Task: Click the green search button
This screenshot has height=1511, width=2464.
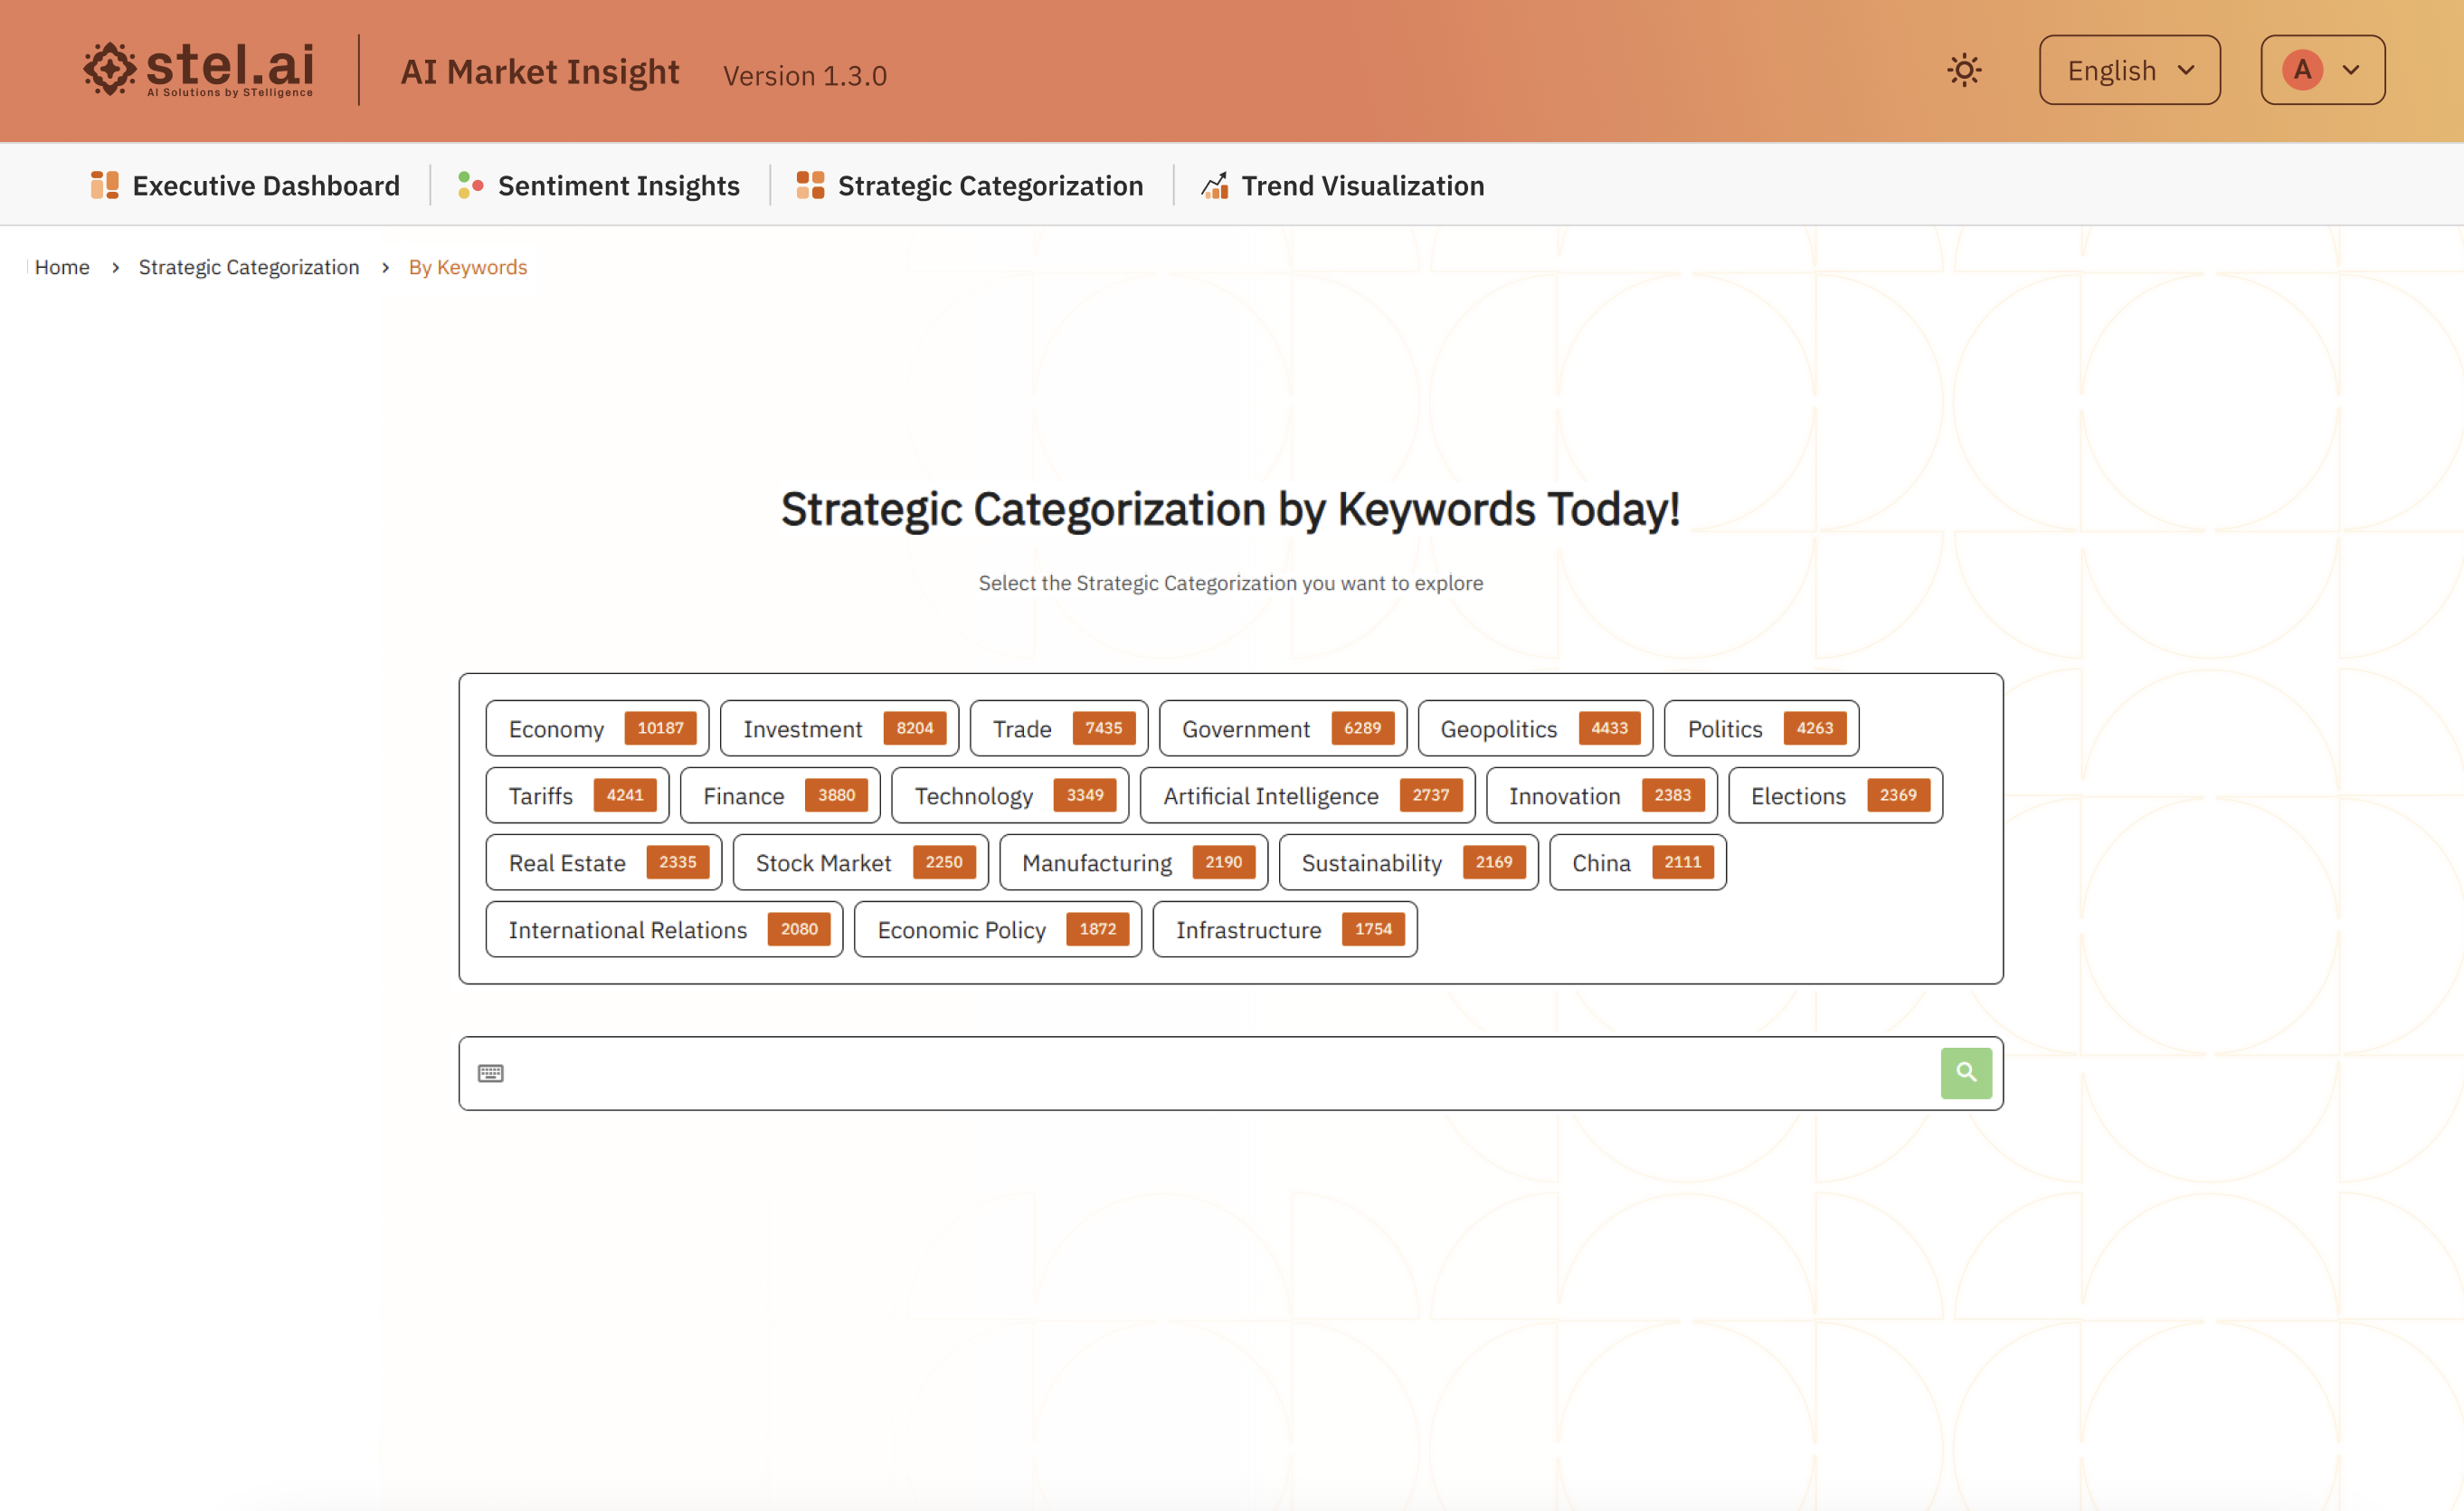Action: [1965, 1072]
